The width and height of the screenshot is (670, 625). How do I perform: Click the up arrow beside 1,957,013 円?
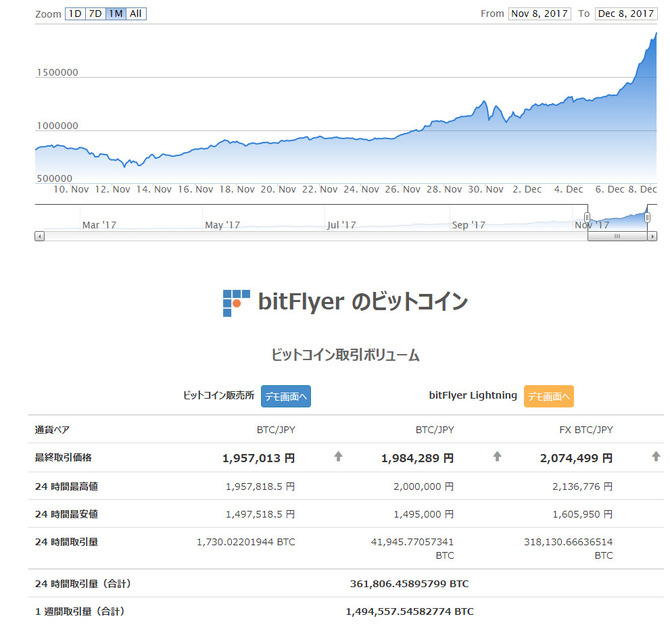pos(338,456)
